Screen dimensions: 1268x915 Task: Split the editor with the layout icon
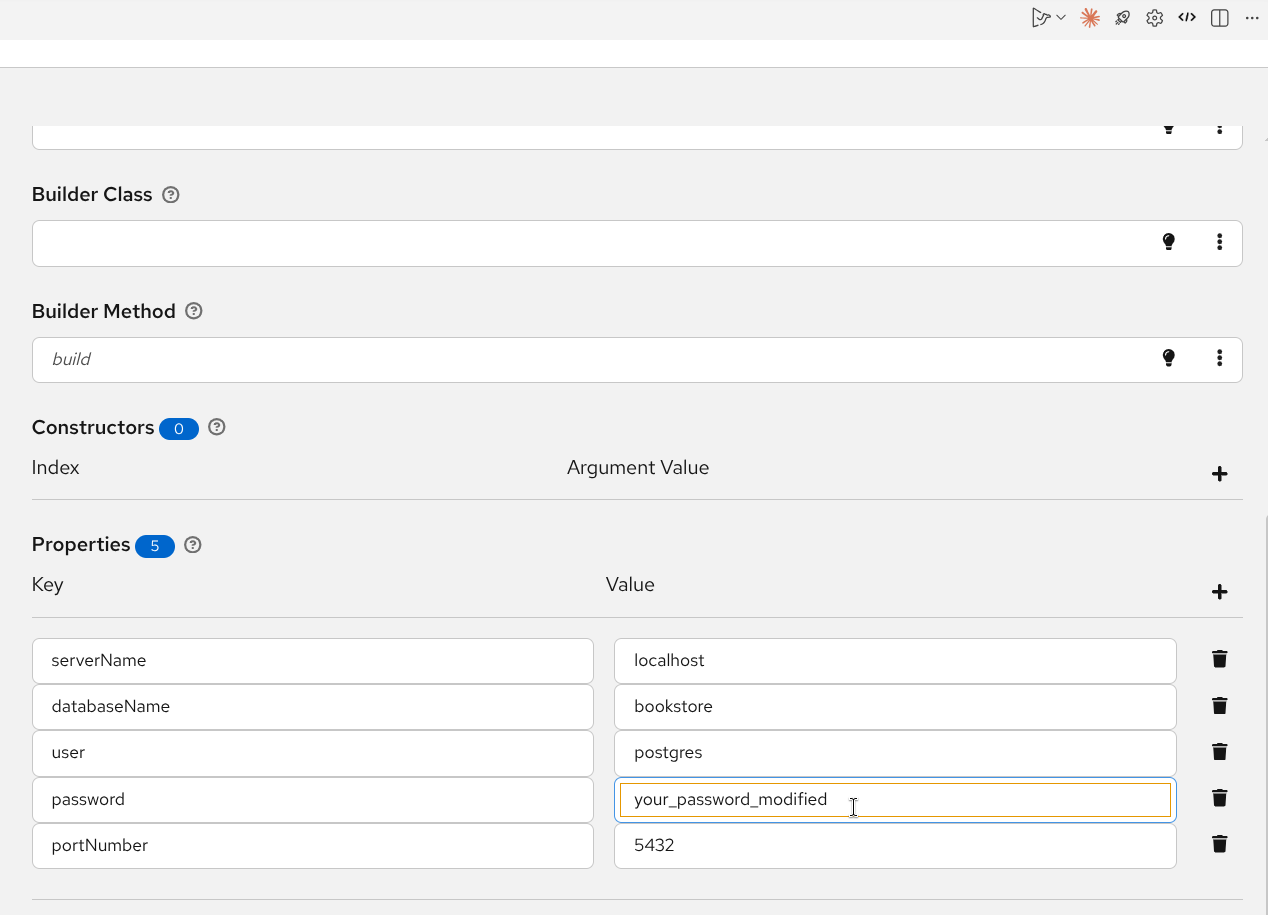[1219, 18]
